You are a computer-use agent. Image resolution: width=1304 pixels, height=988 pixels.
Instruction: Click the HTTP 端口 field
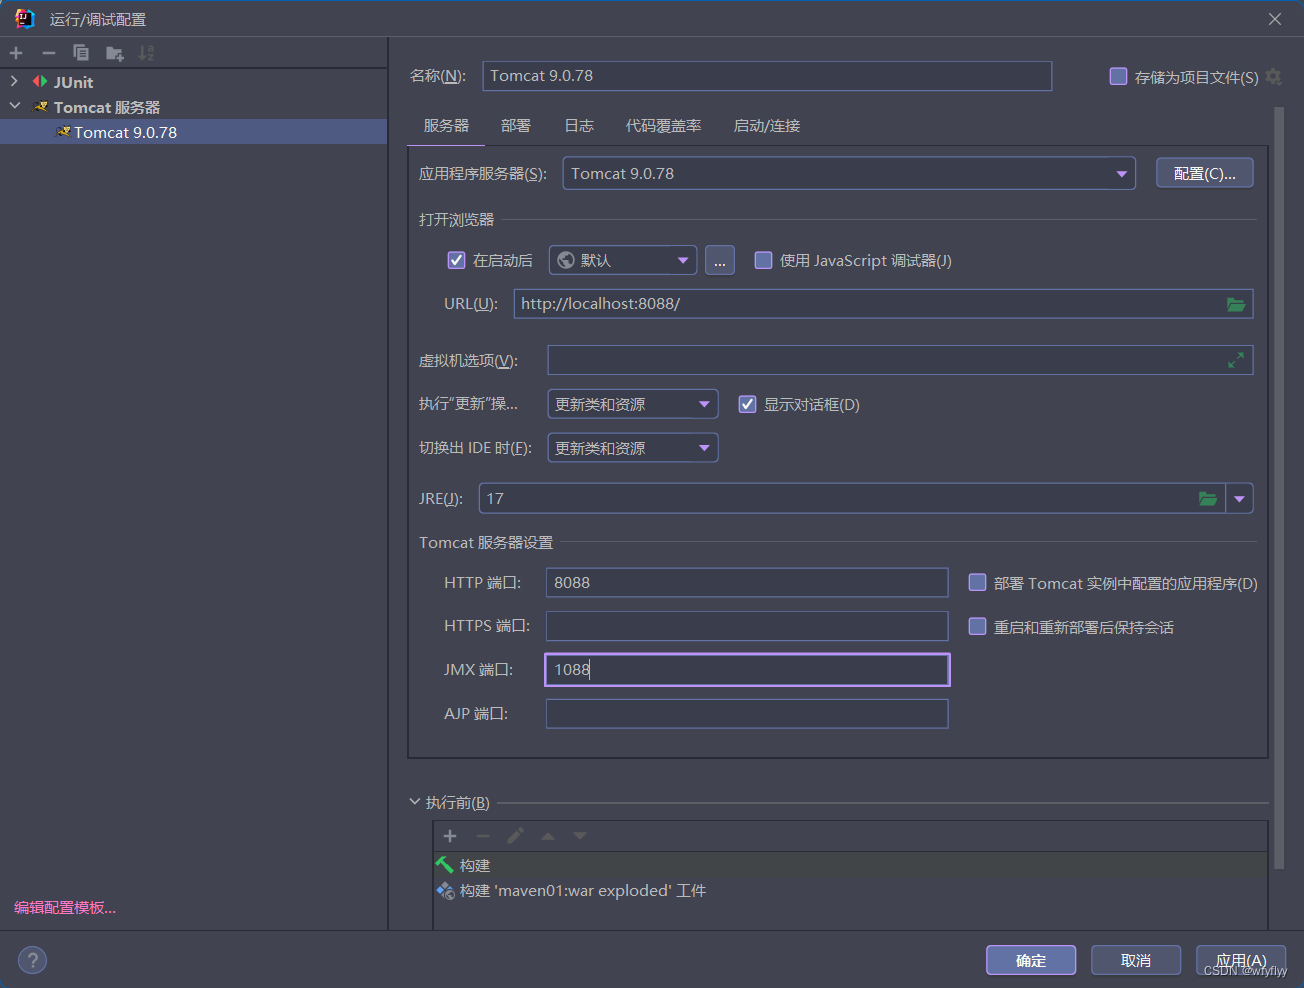click(747, 582)
